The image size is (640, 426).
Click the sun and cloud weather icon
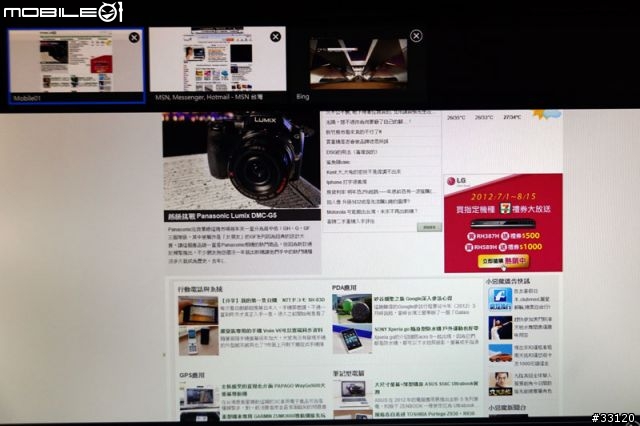click(547, 115)
